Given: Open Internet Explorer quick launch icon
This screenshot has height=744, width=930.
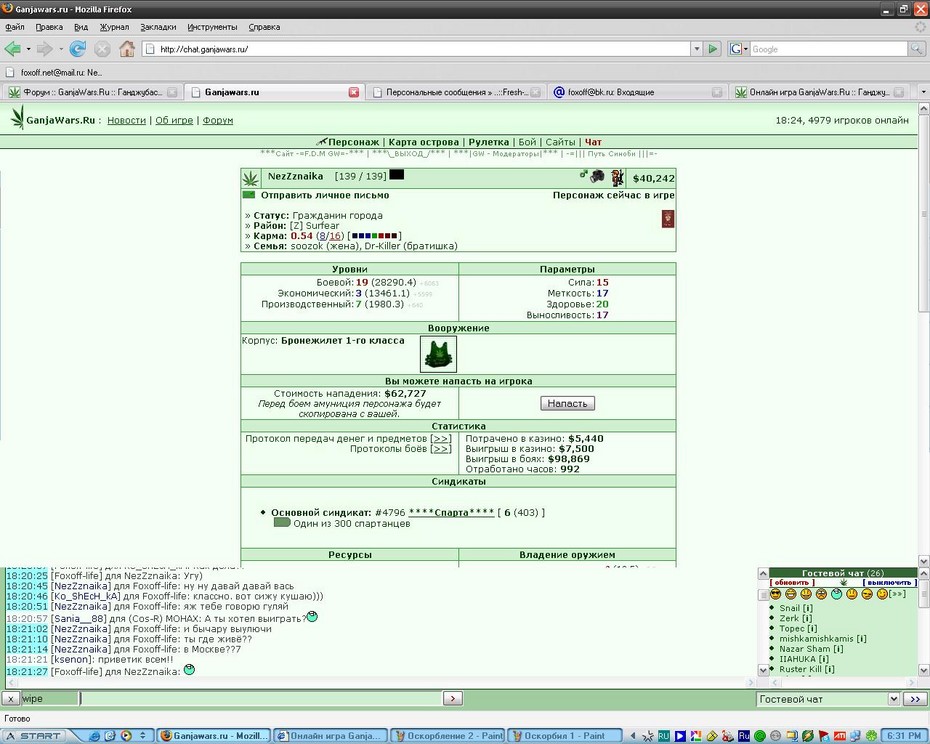Looking at the screenshot, I should pyautogui.click(x=94, y=736).
